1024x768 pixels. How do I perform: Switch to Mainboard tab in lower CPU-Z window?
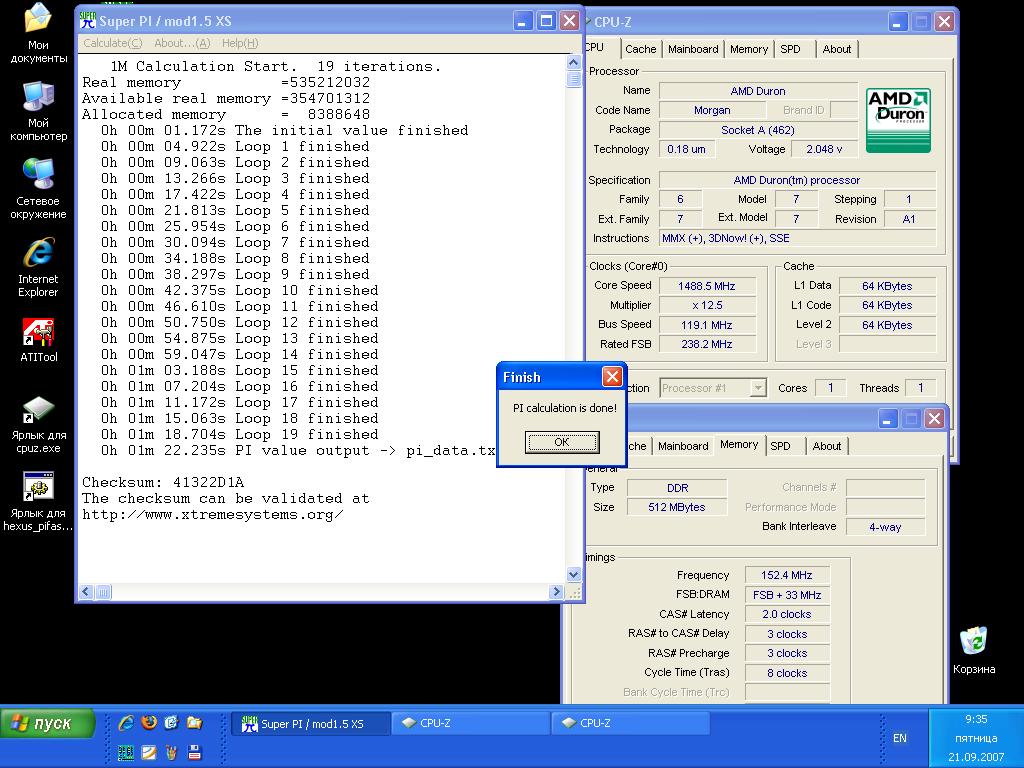pos(682,446)
